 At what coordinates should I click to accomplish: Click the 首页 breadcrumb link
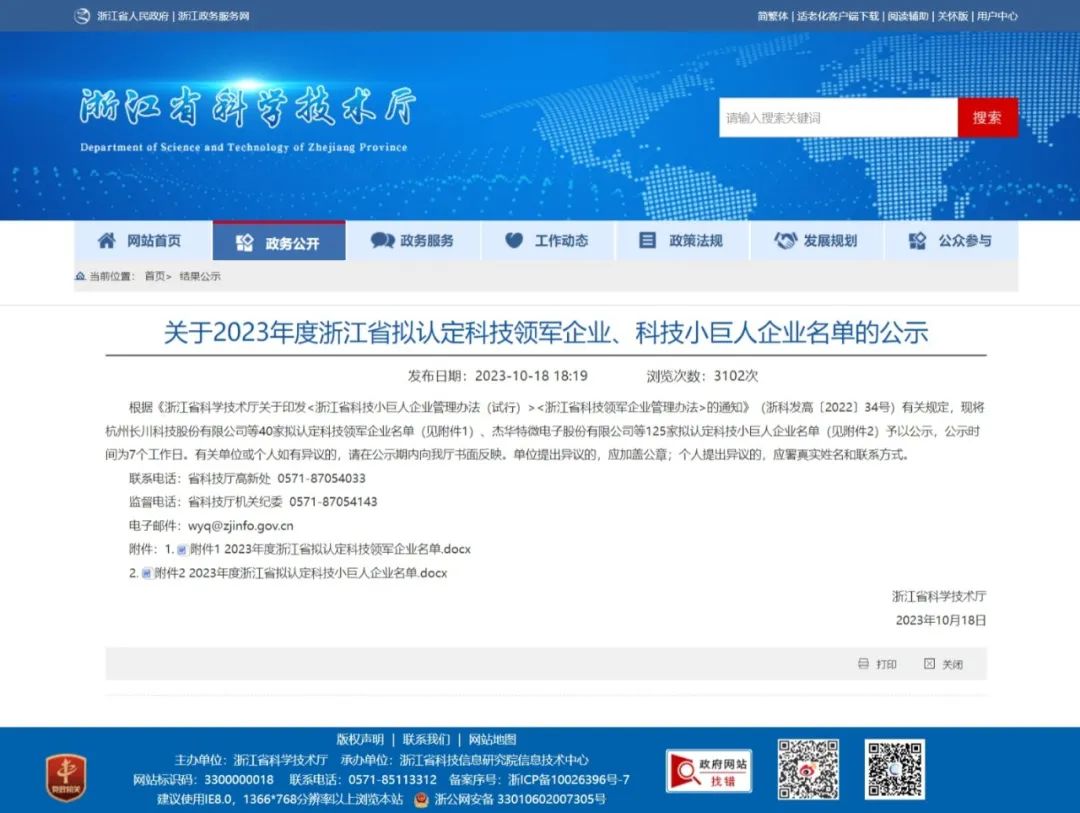156,276
